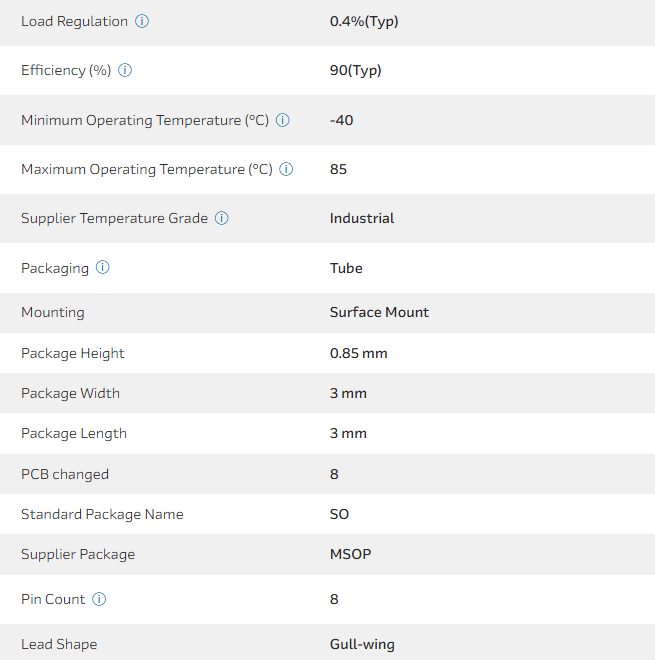The image size is (655, 660).
Task: Select the 0.4%(Typ) load regulation value
Action: click(364, 21)
